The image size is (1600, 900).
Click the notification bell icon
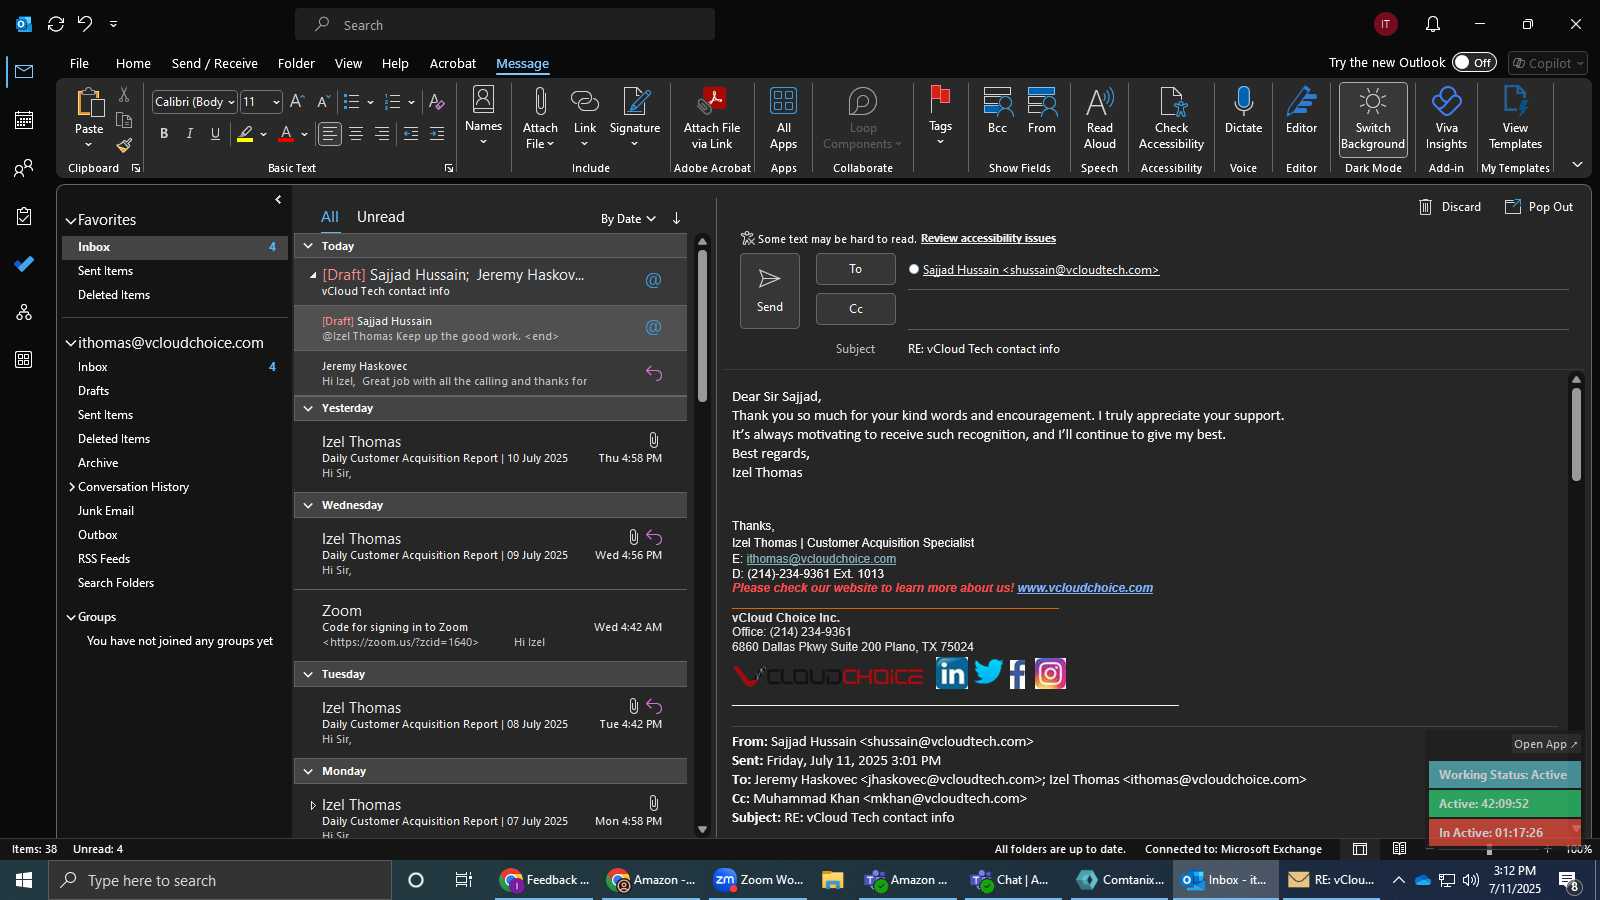(1433, 24)
